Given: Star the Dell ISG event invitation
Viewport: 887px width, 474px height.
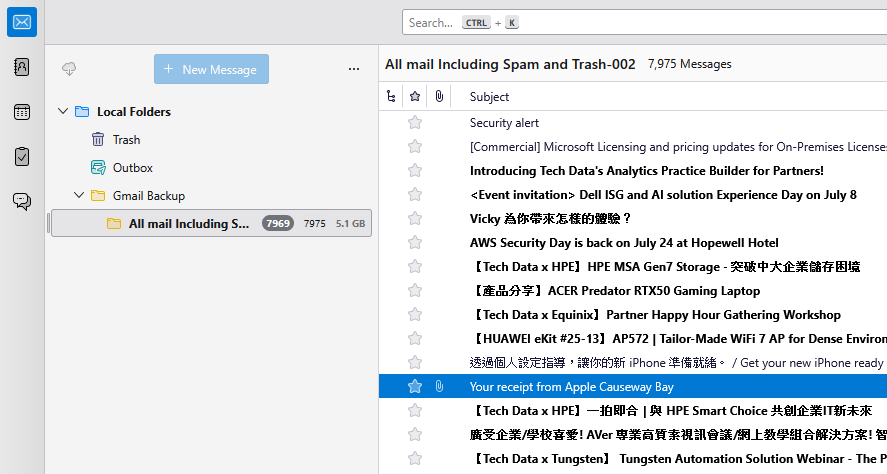Looking at the screenshot, I should tap(415, 195).
